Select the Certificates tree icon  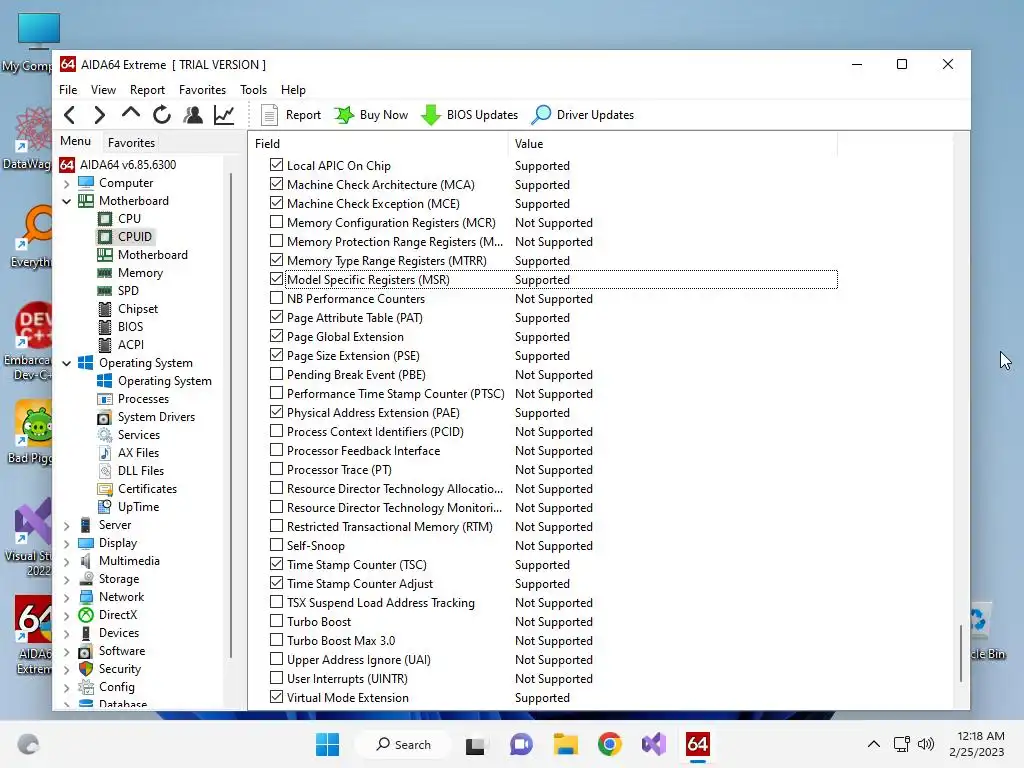(x=104, y=488)
